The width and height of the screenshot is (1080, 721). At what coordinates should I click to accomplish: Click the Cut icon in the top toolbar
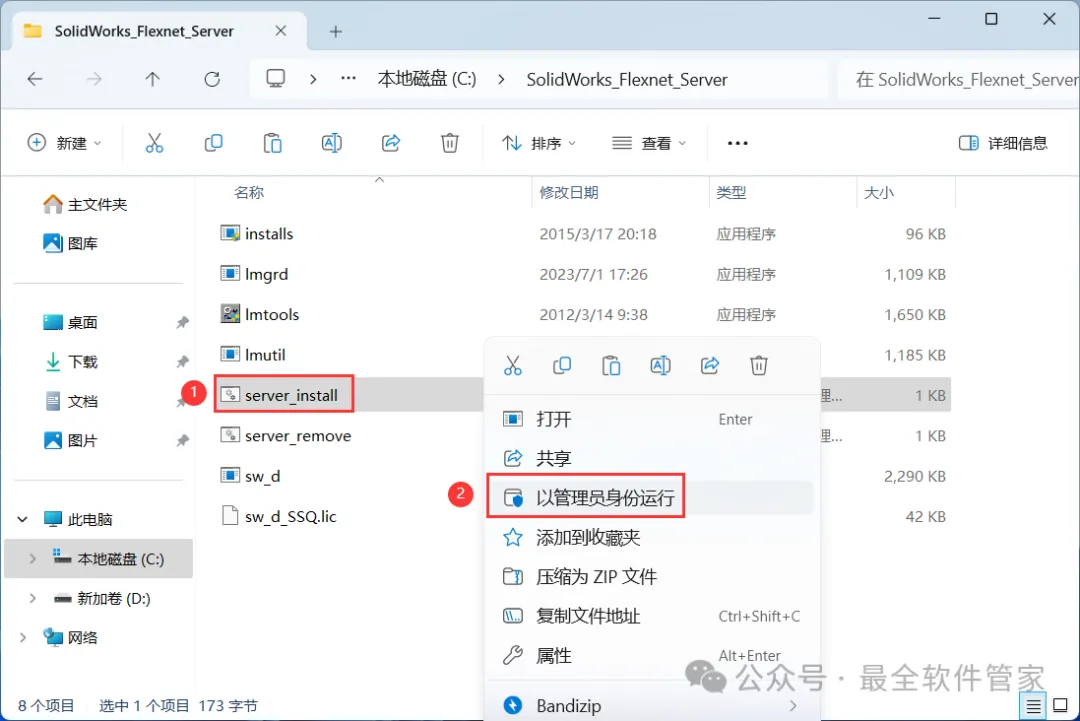click(154, 143)
